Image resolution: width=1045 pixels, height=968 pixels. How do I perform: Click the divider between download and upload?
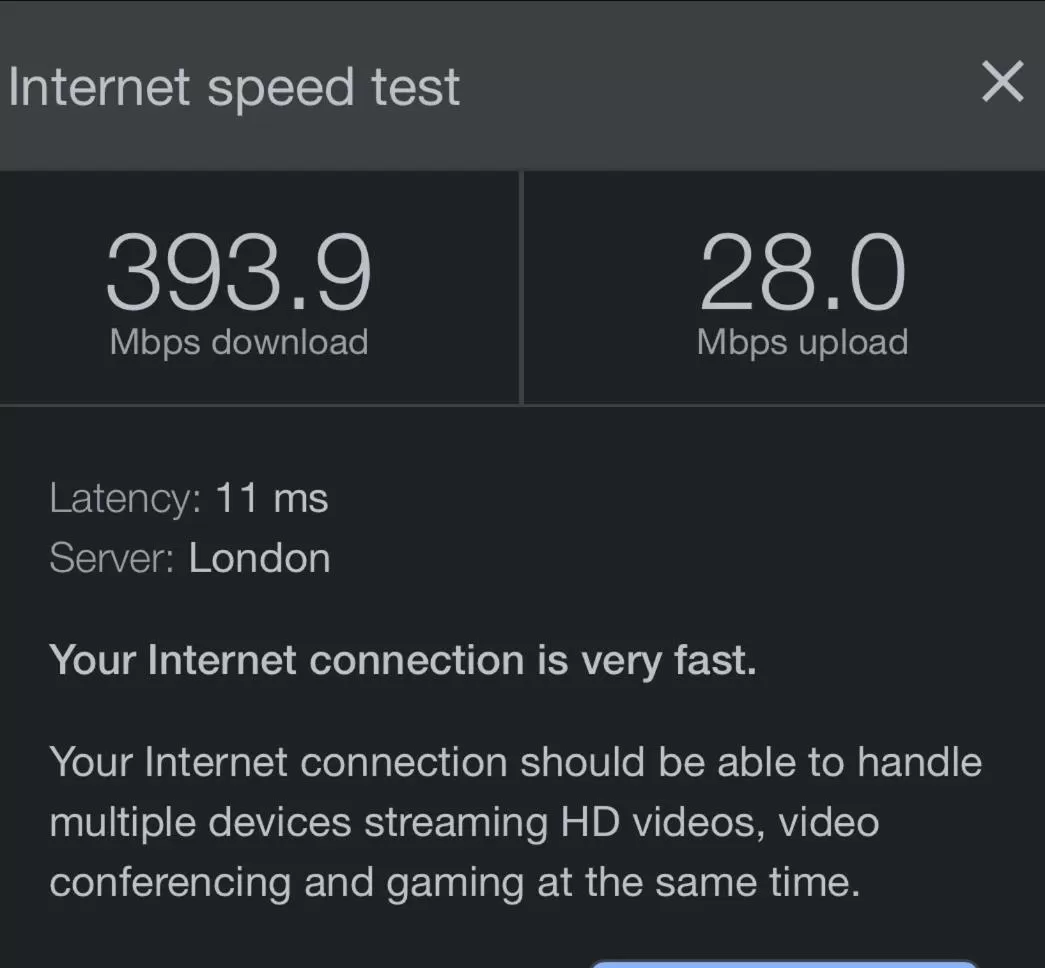[522, 288]
